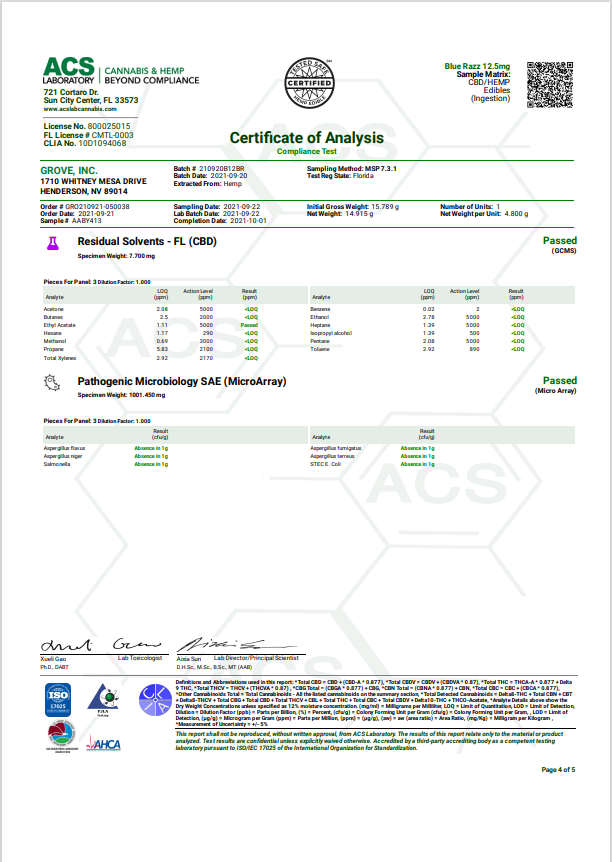Viewport: 612px width, 862px height.
Task: Click the Certificate of Analysis title
Action: (x=306, y=137)
